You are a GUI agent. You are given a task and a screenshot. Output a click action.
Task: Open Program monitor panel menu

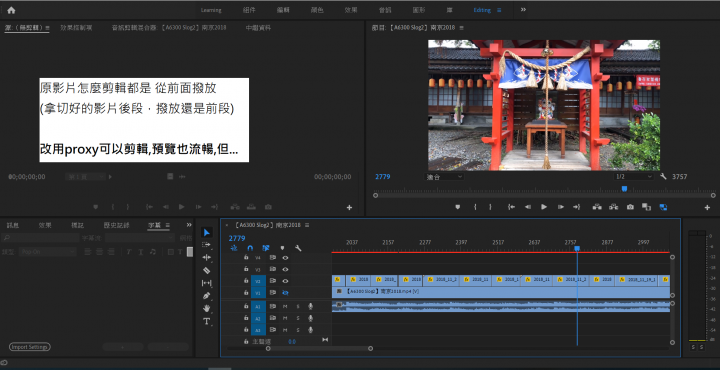(461, 28)
